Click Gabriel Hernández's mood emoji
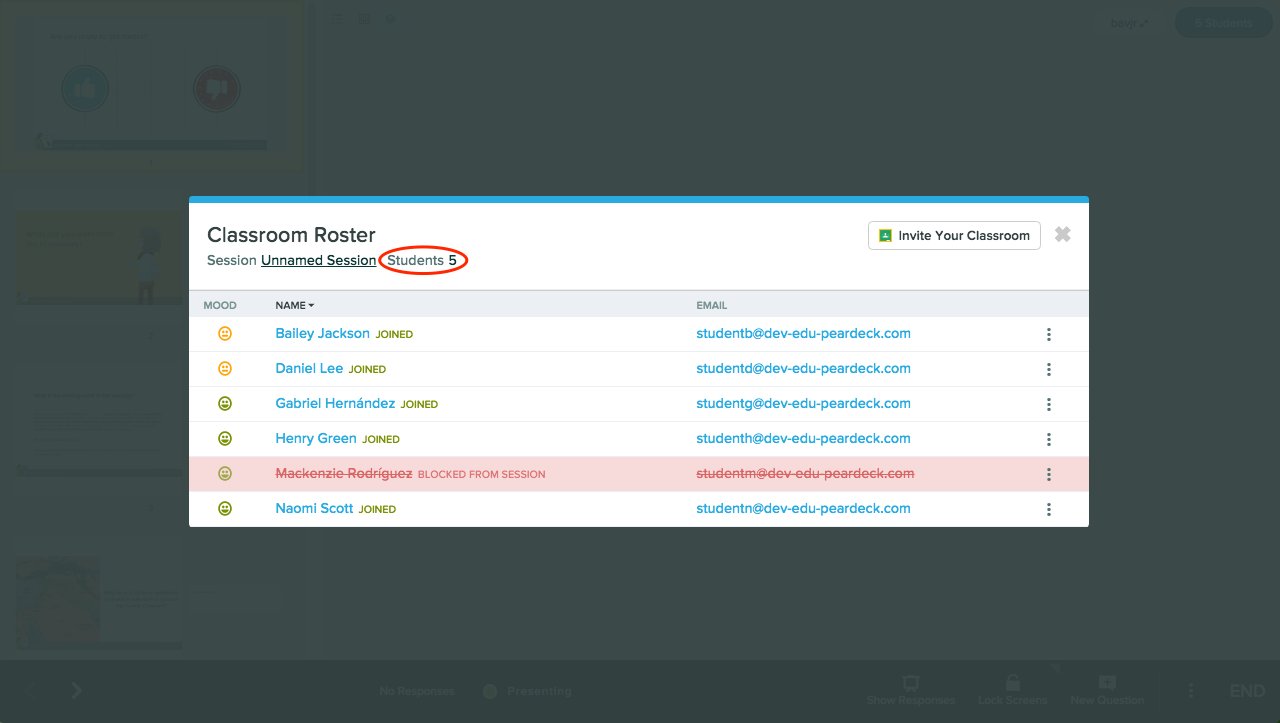Image resolution: width=1280 pixels, height=723 pixels. pos(225,404)
